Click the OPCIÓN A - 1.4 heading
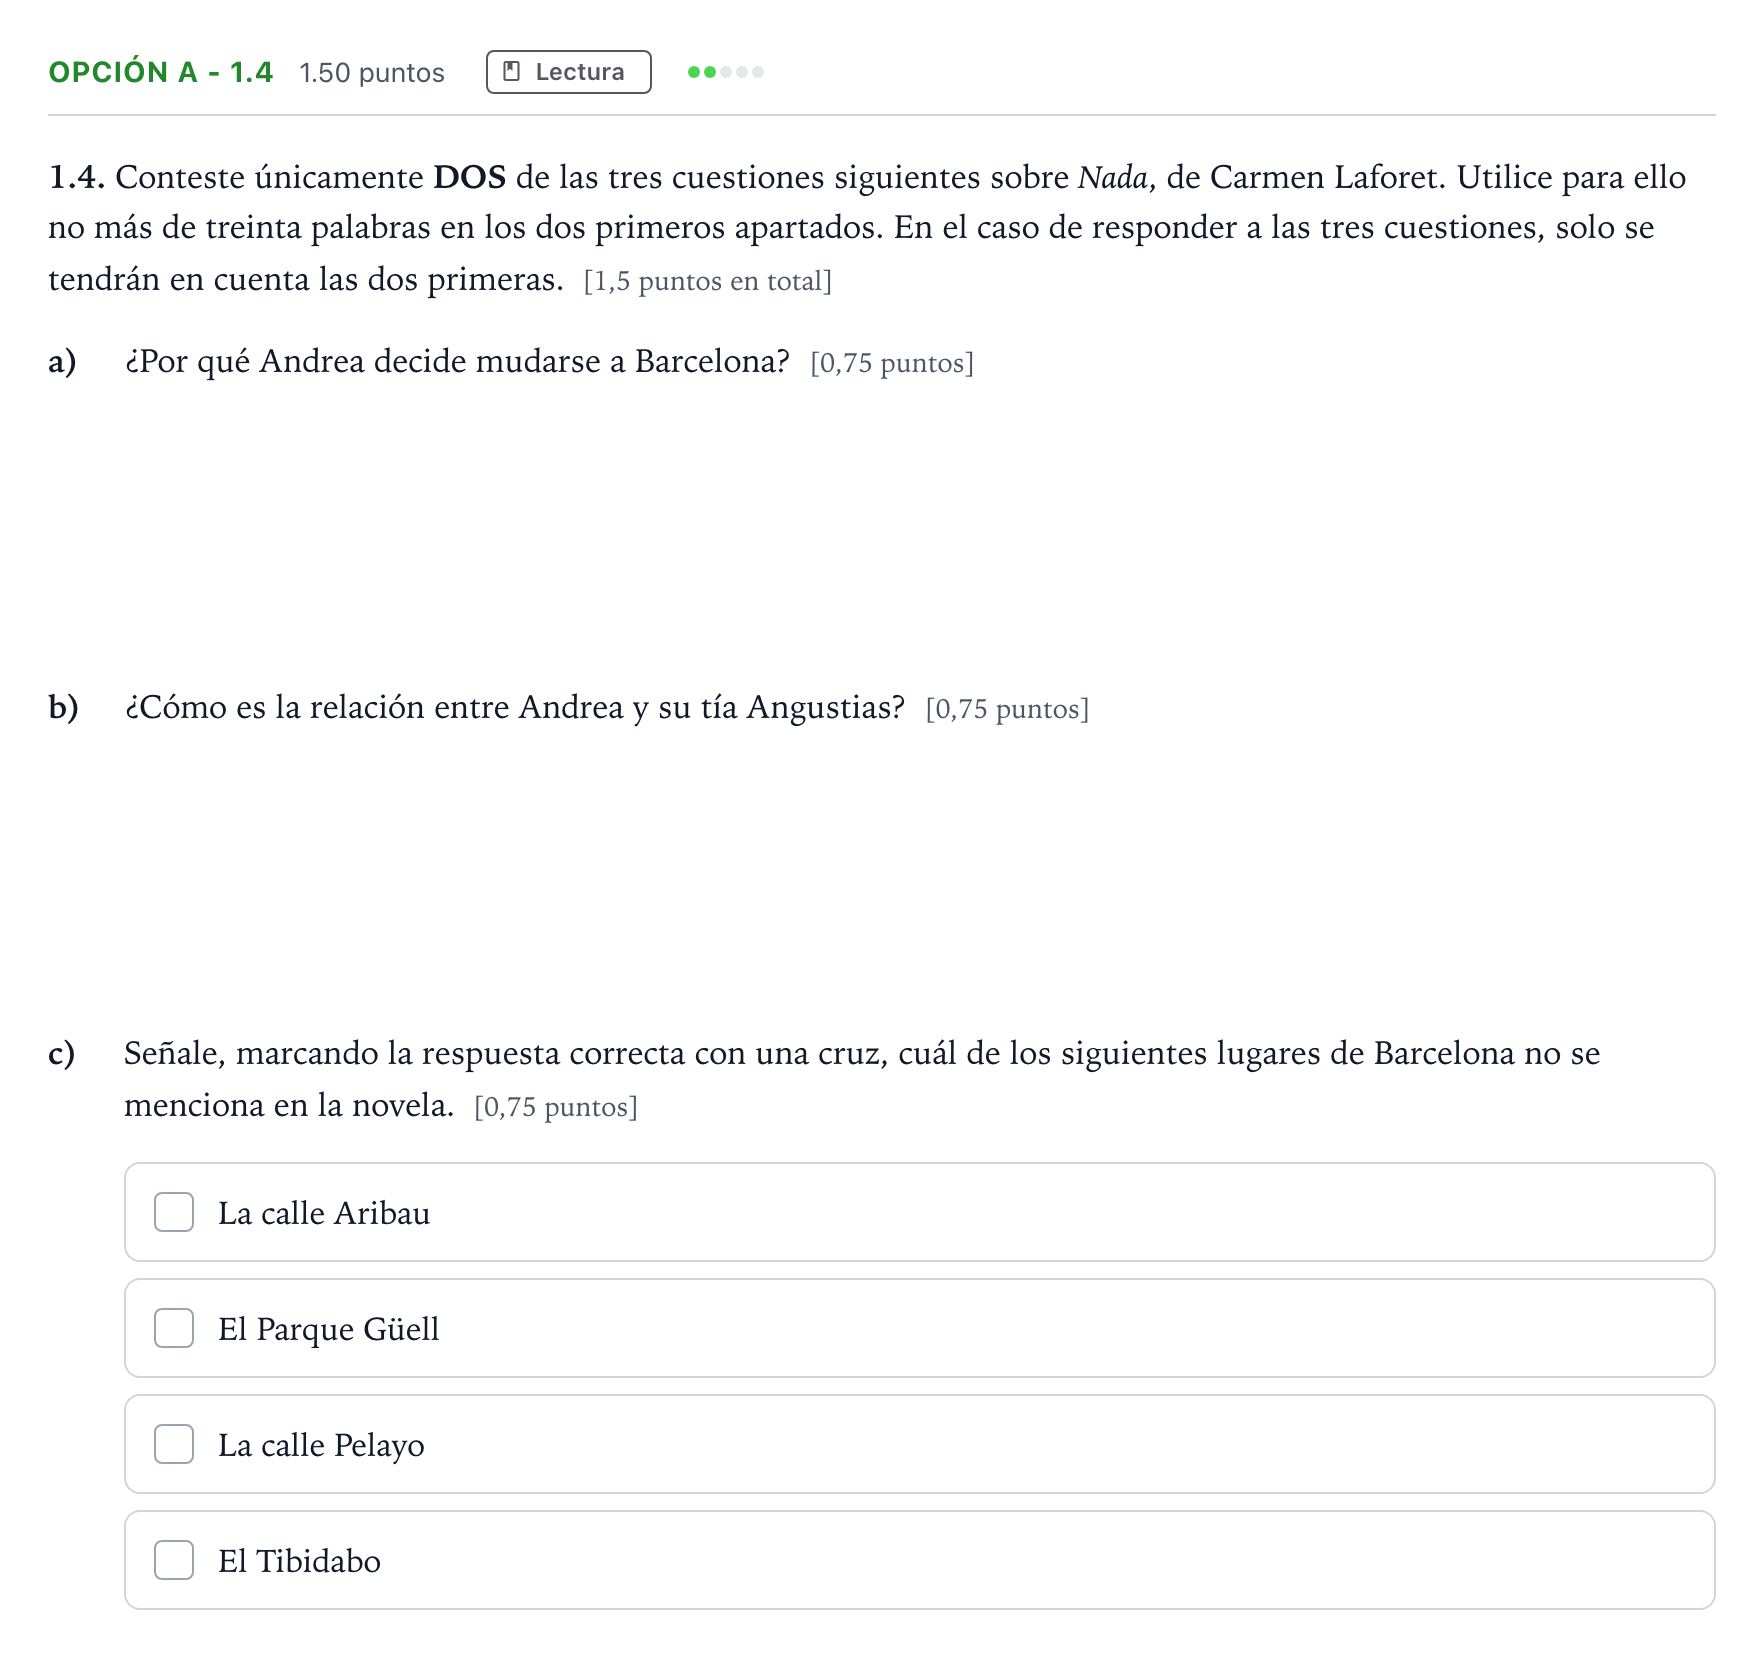 point(161,72)
